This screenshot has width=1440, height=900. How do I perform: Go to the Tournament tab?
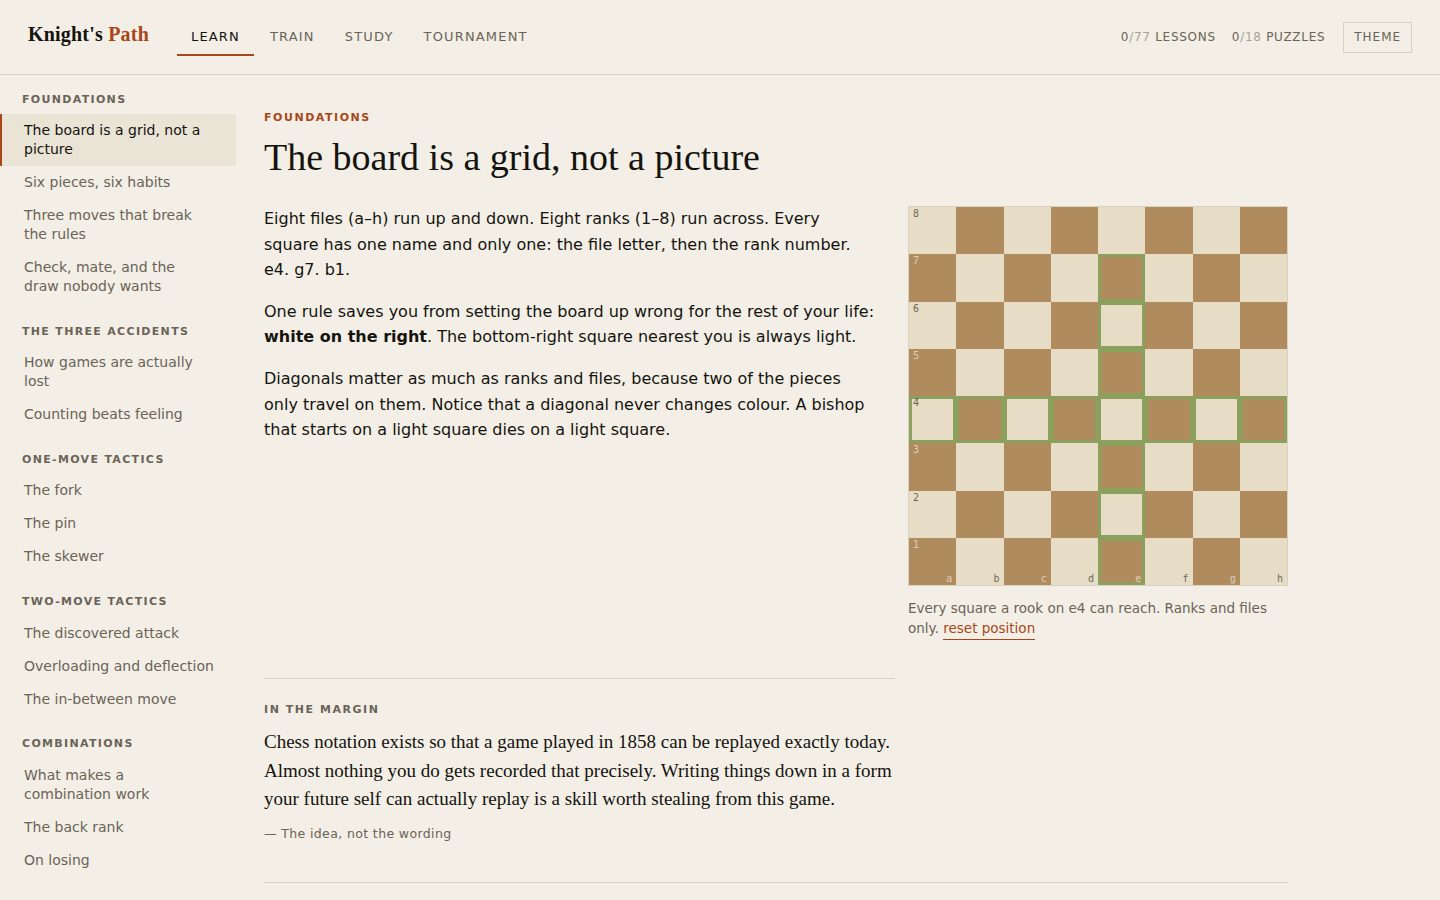tap(475, 37)
